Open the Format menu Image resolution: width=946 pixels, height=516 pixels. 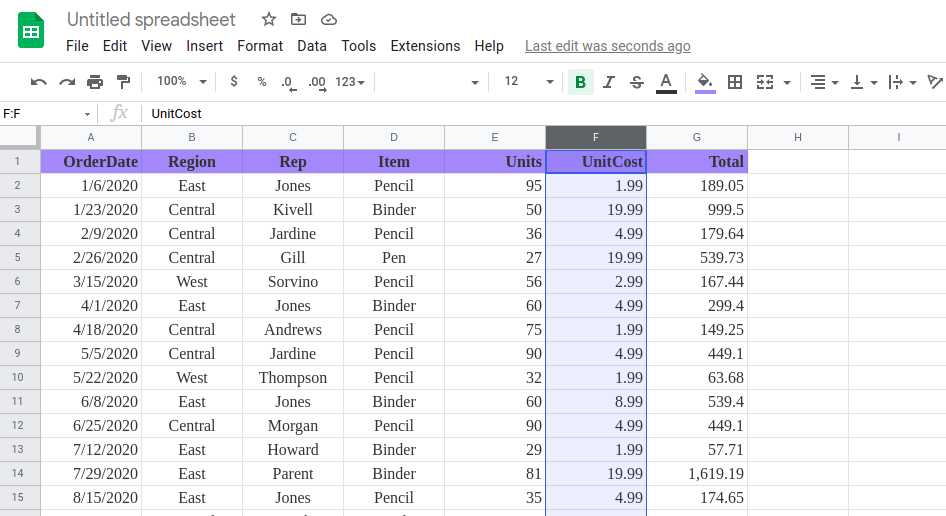click(x=260, y=46)
